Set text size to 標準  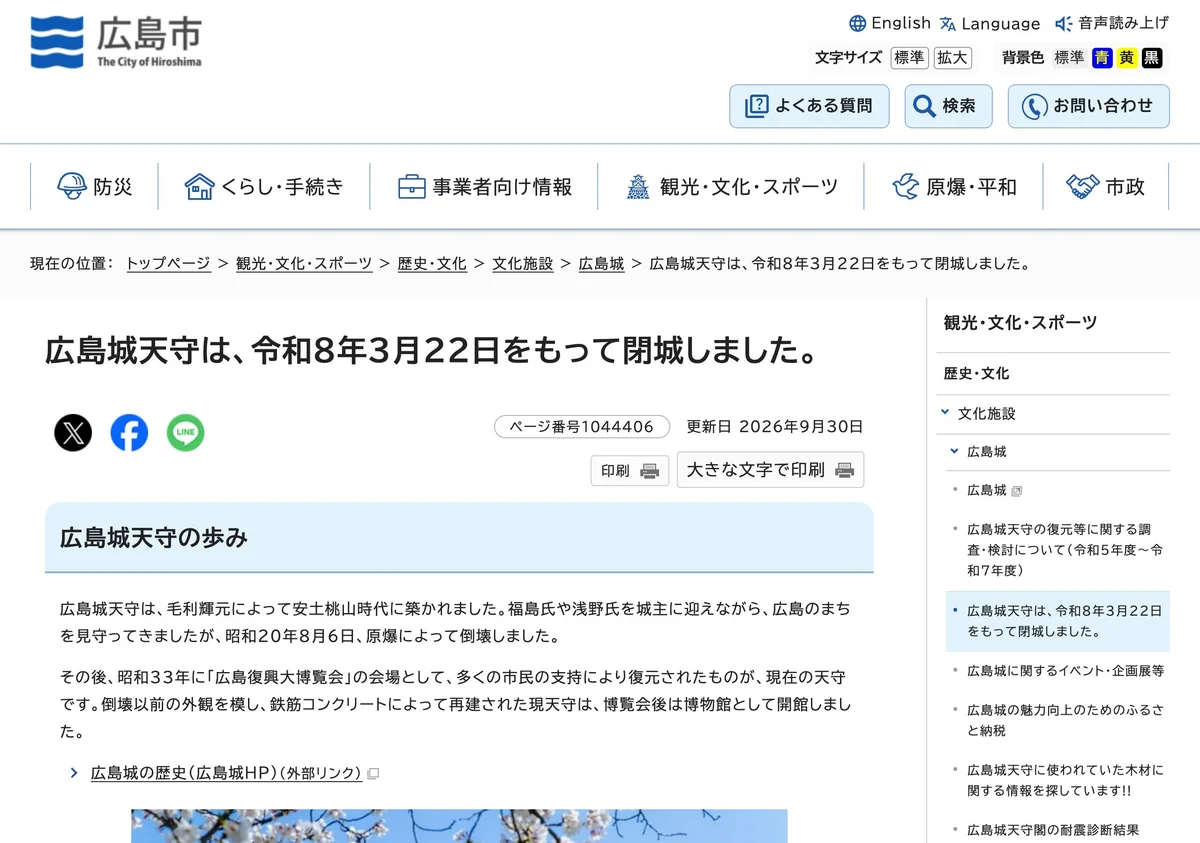coord(909,58)
